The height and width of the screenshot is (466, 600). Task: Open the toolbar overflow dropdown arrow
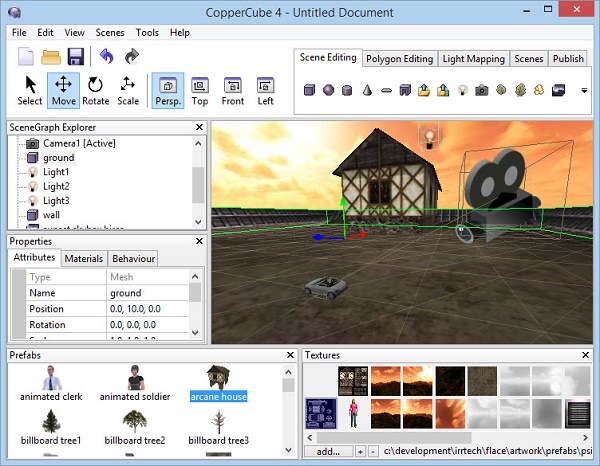point(584,91)
